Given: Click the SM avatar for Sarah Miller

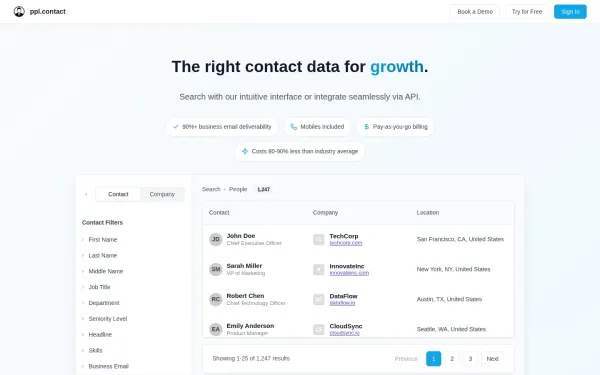Looking at the screenshot, I should tap(216, 269).
